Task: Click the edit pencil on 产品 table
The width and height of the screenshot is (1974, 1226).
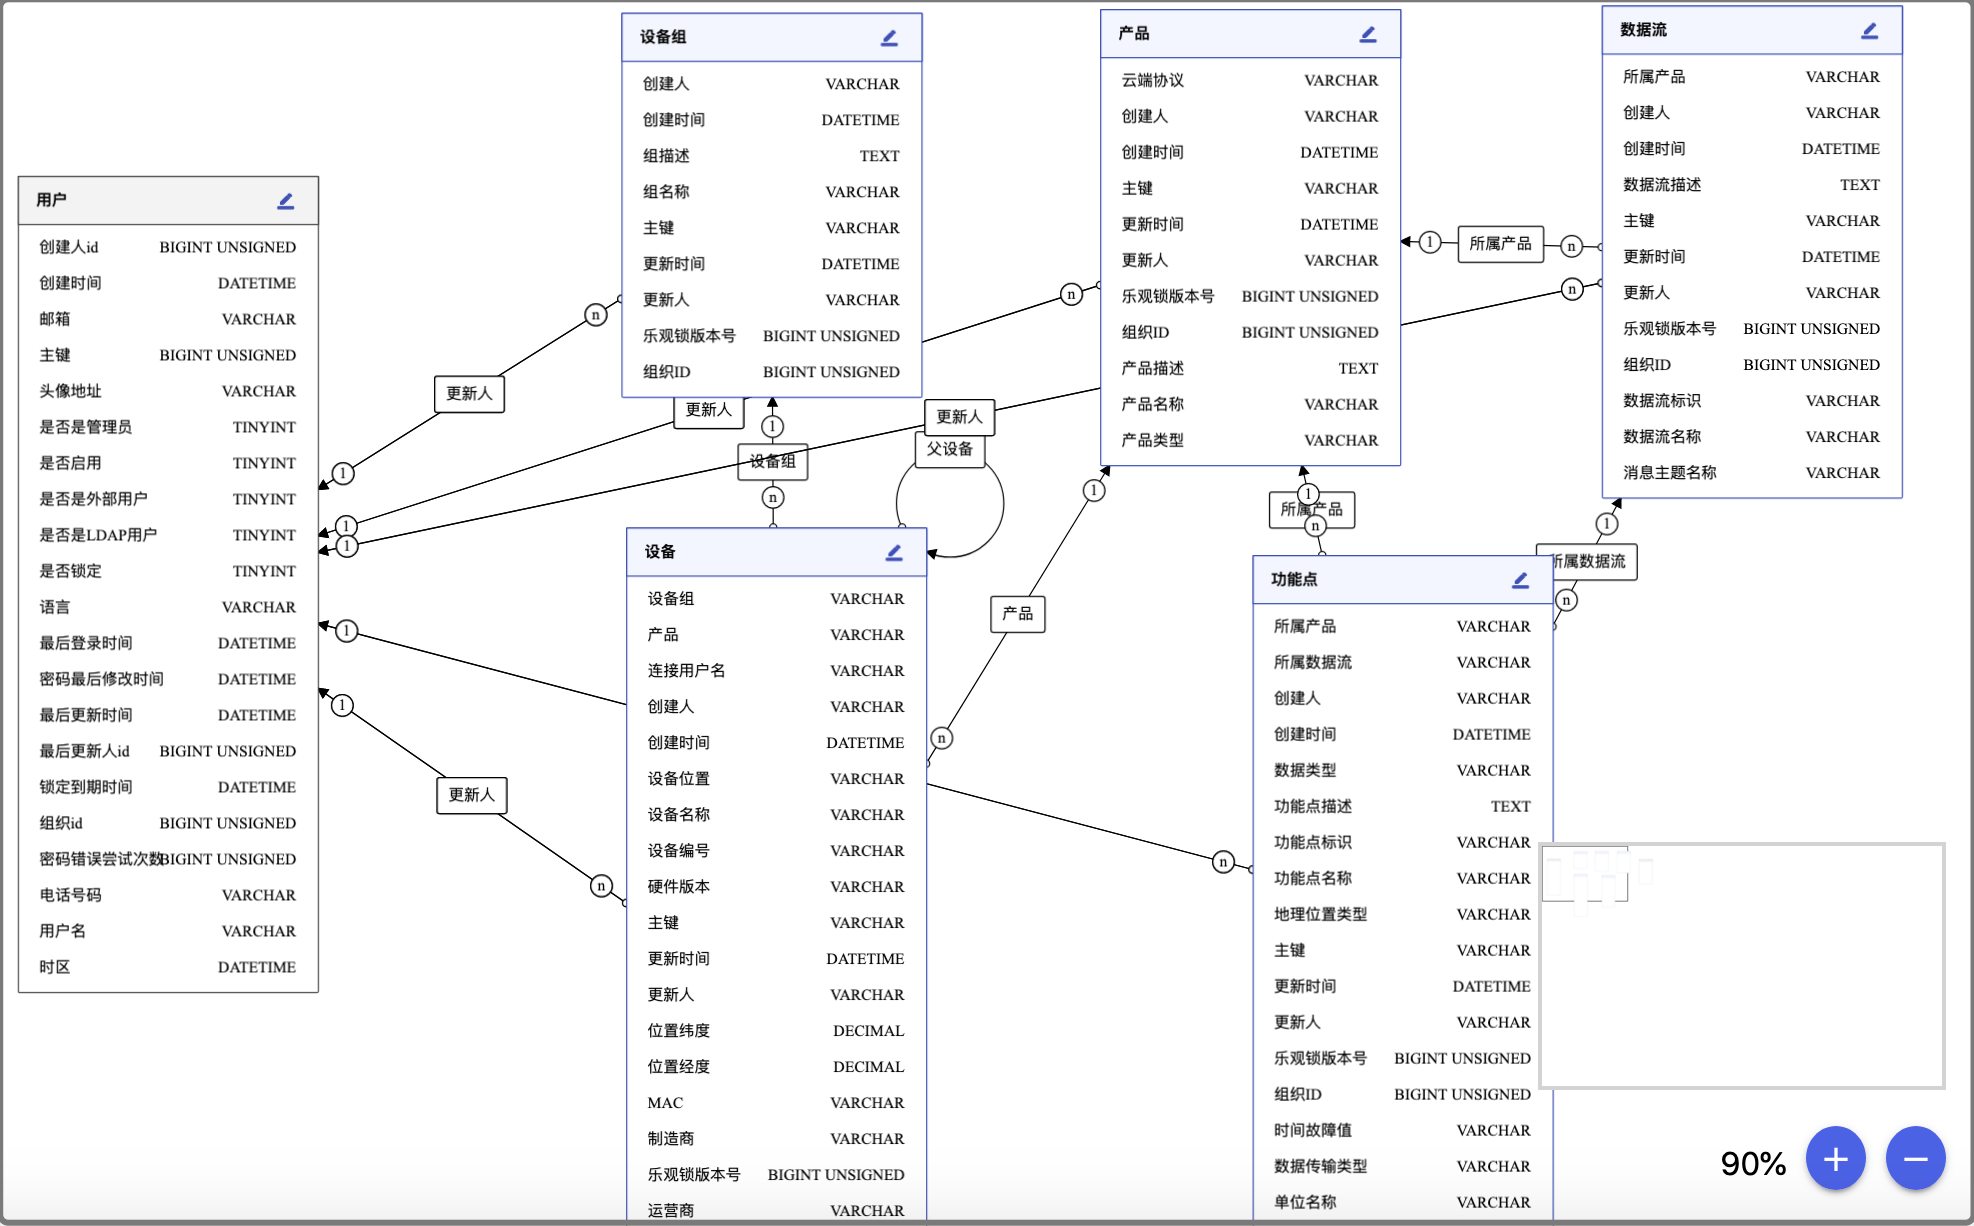Action: tap(1368, 34)
